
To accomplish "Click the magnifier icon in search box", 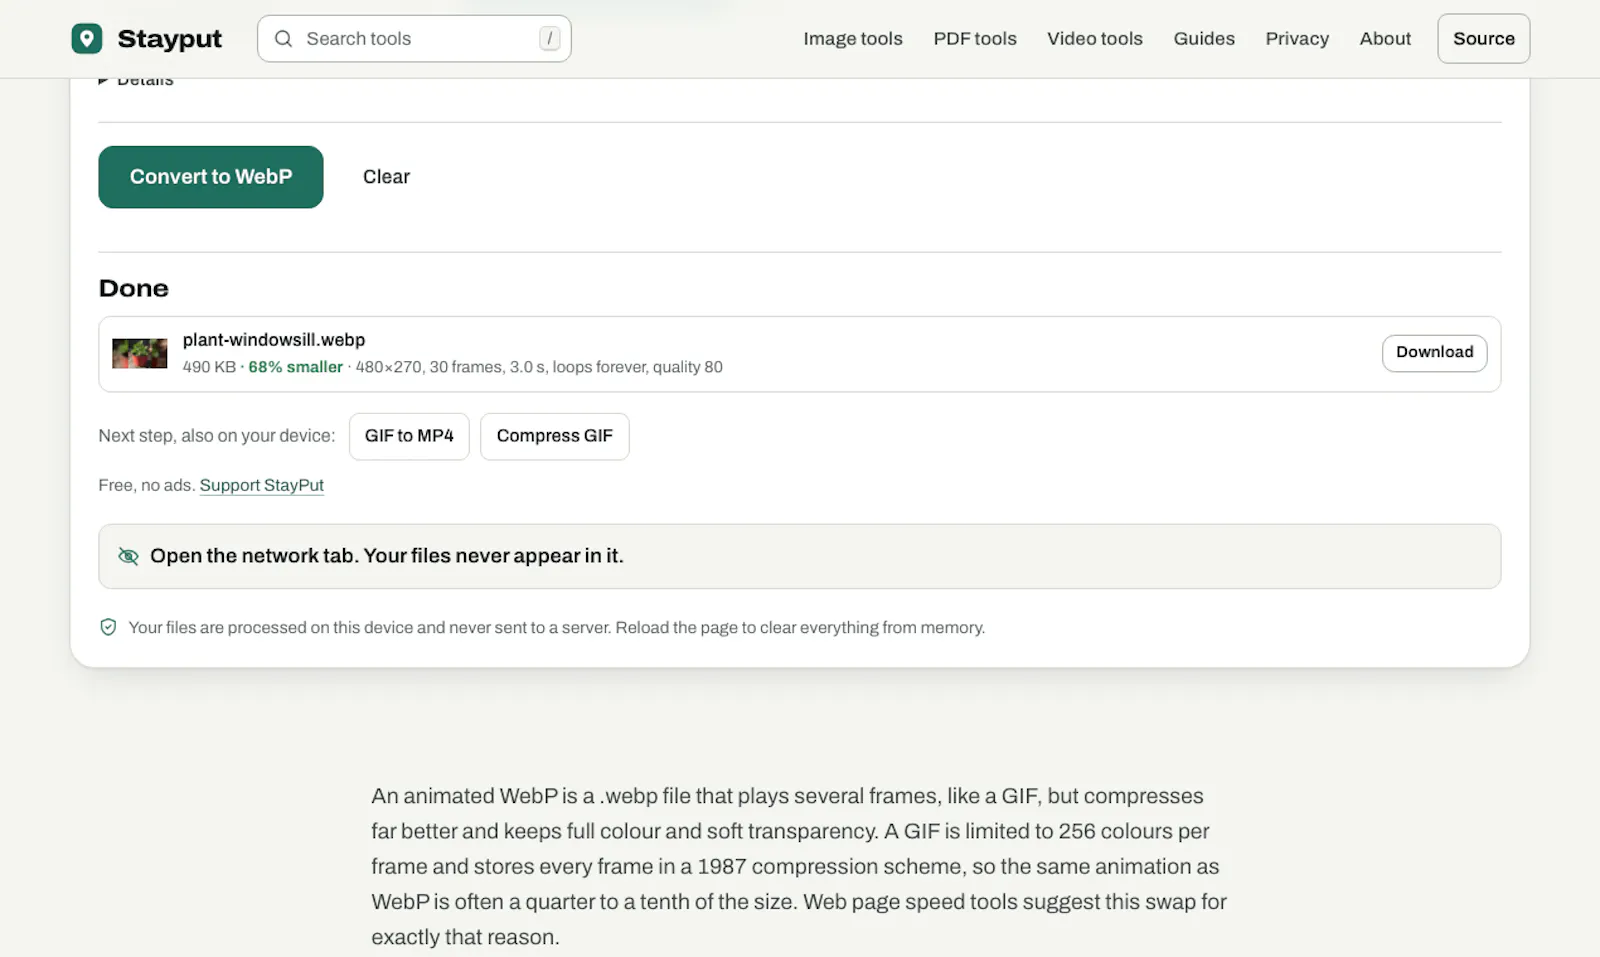I will pos(284,39).
